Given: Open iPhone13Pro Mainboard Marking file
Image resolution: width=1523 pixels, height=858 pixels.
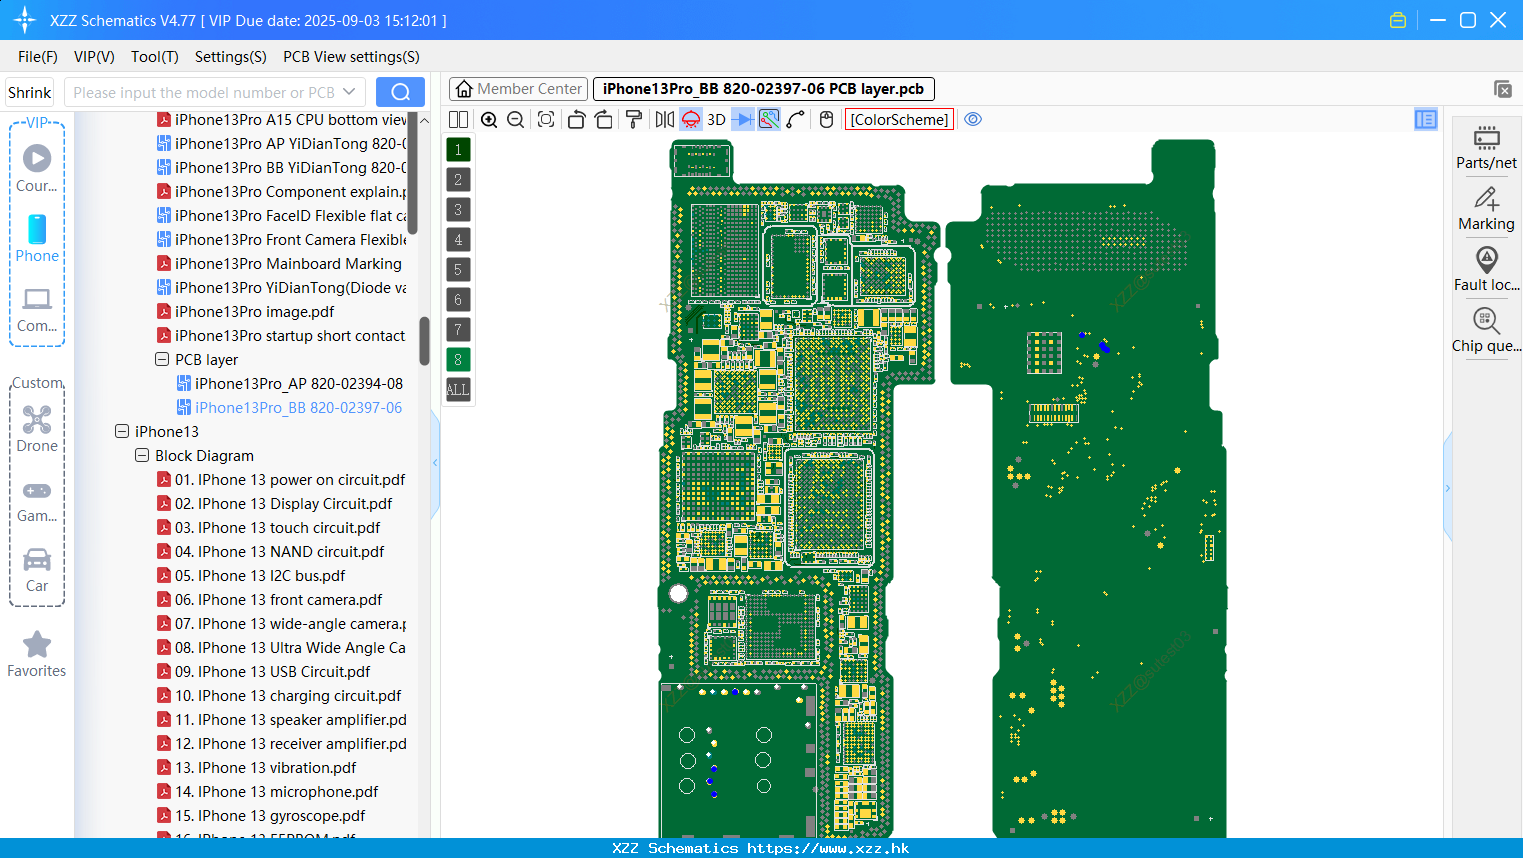Looking at the screenshot, I should 279,263.
